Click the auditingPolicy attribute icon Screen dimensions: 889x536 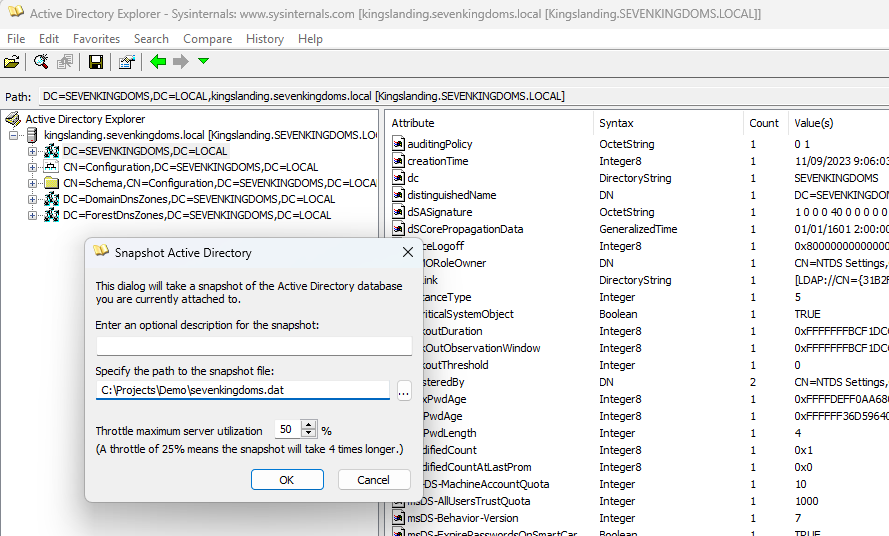click(399, 144)
